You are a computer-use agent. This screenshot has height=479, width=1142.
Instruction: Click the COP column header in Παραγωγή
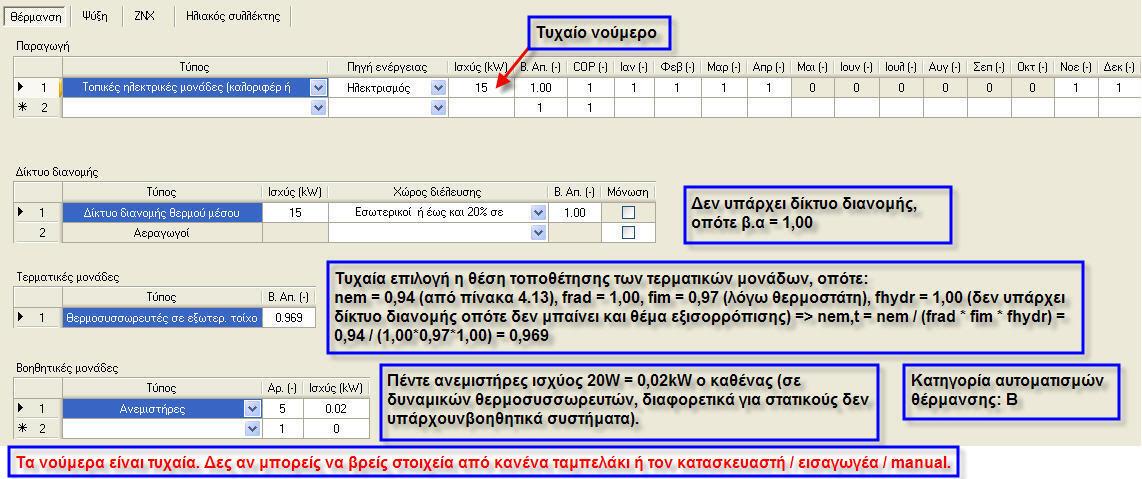pyautogui.click(x=588, y=67)
